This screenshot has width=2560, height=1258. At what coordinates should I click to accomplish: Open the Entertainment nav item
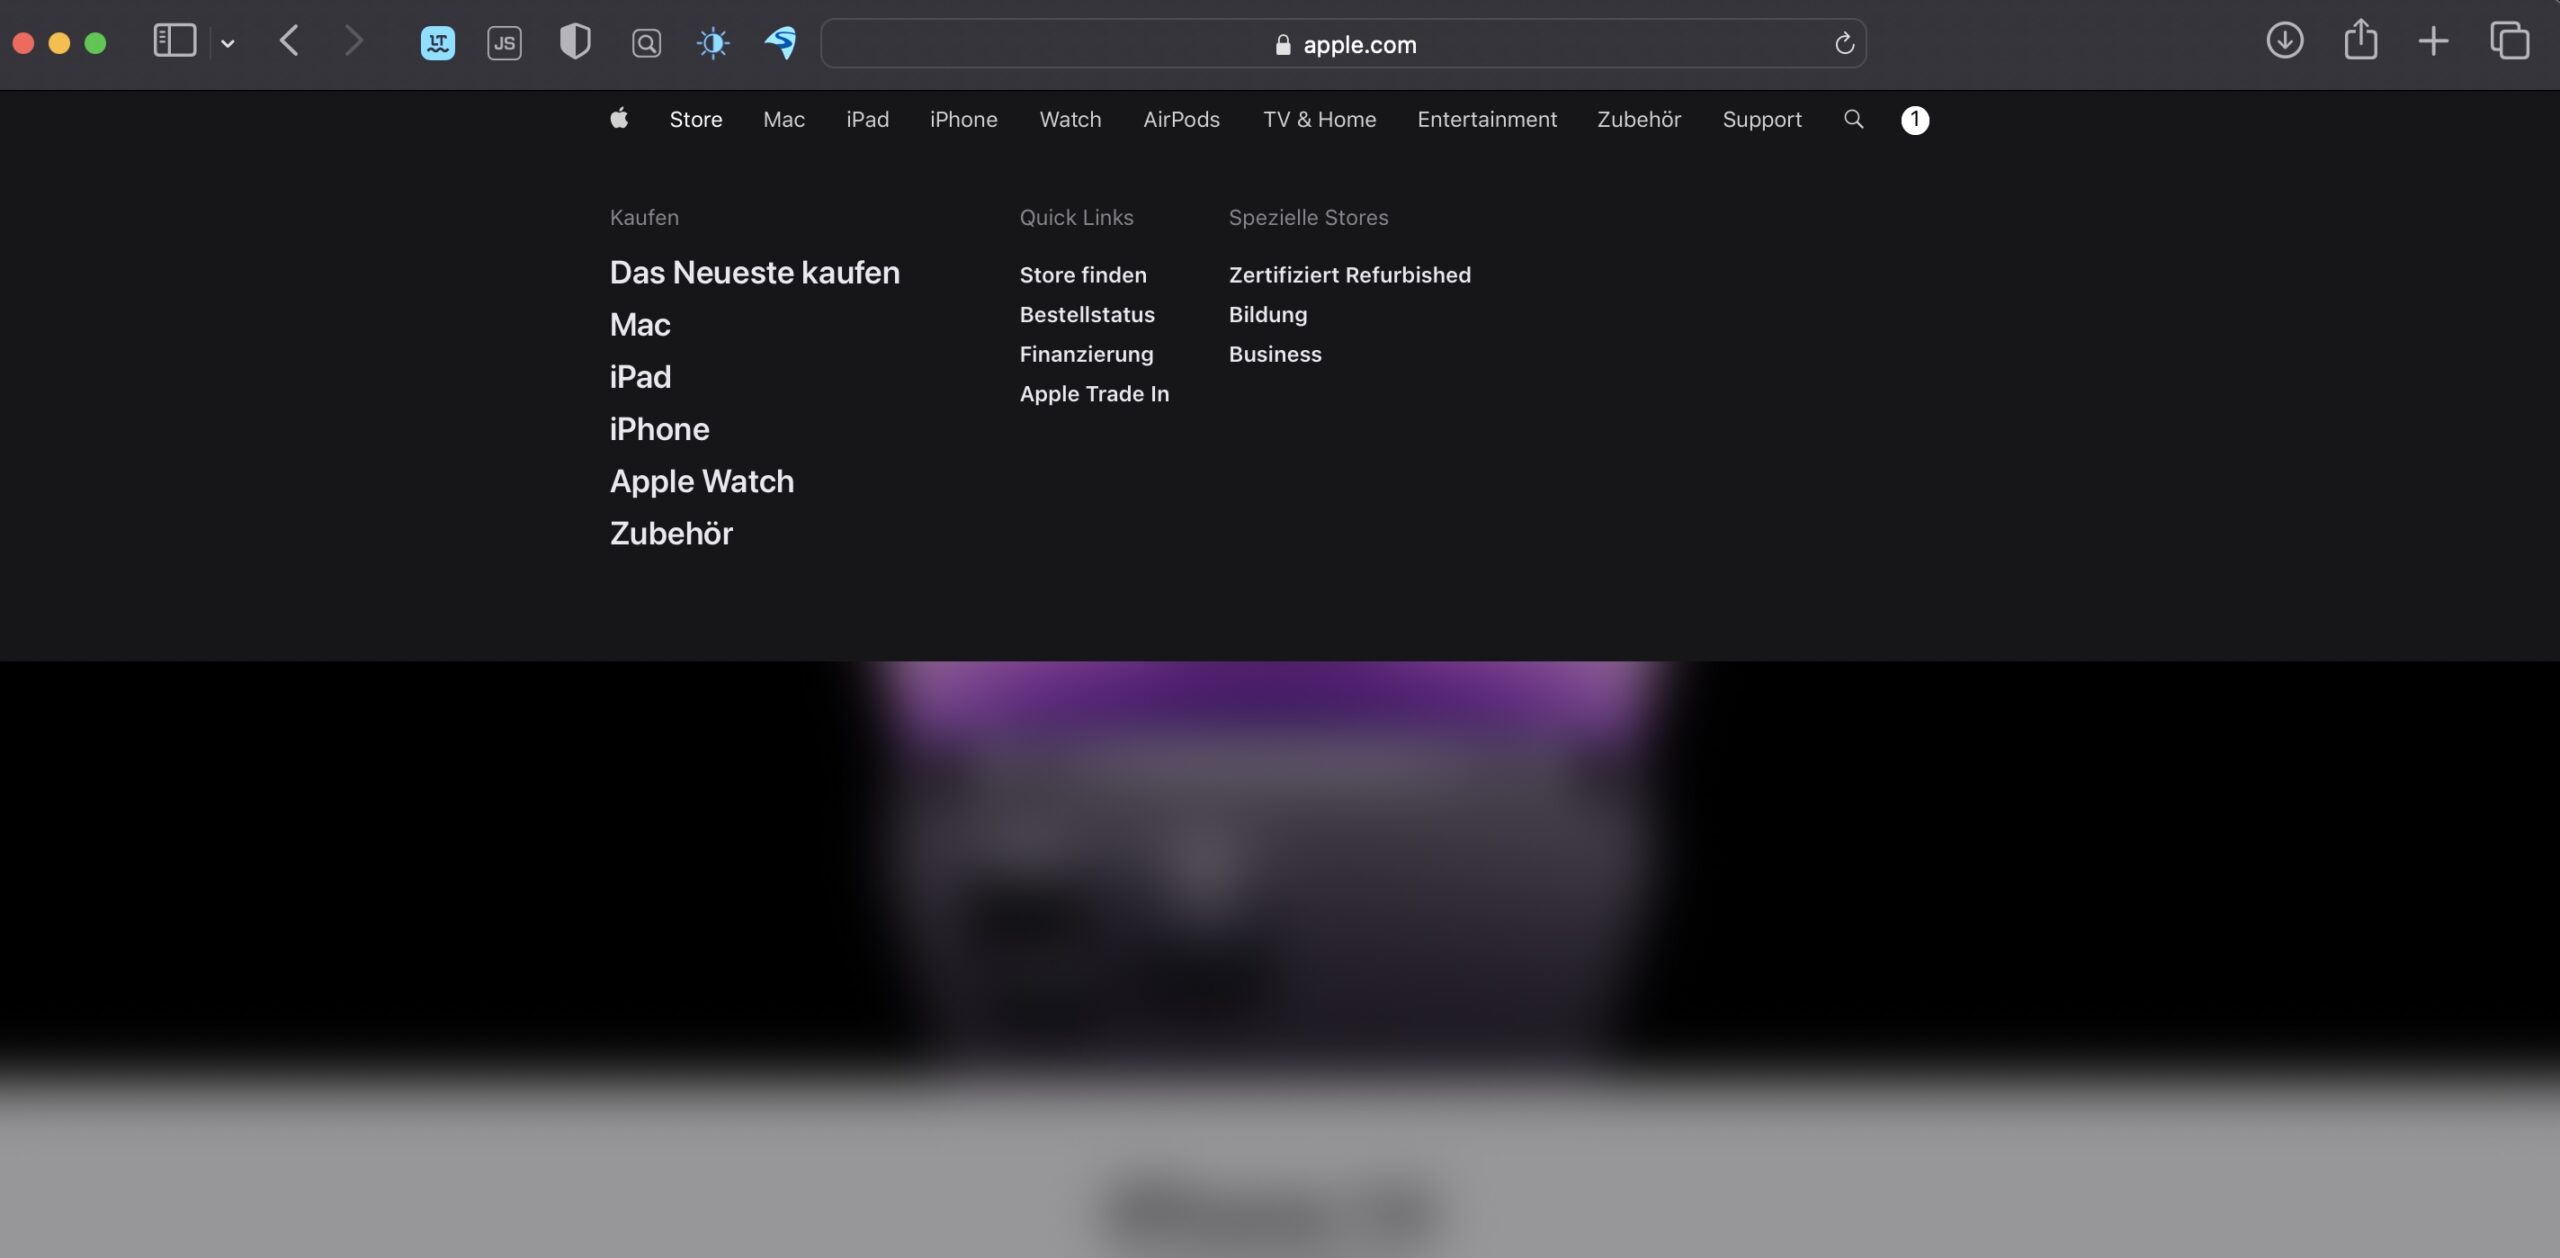(1487, 119)
